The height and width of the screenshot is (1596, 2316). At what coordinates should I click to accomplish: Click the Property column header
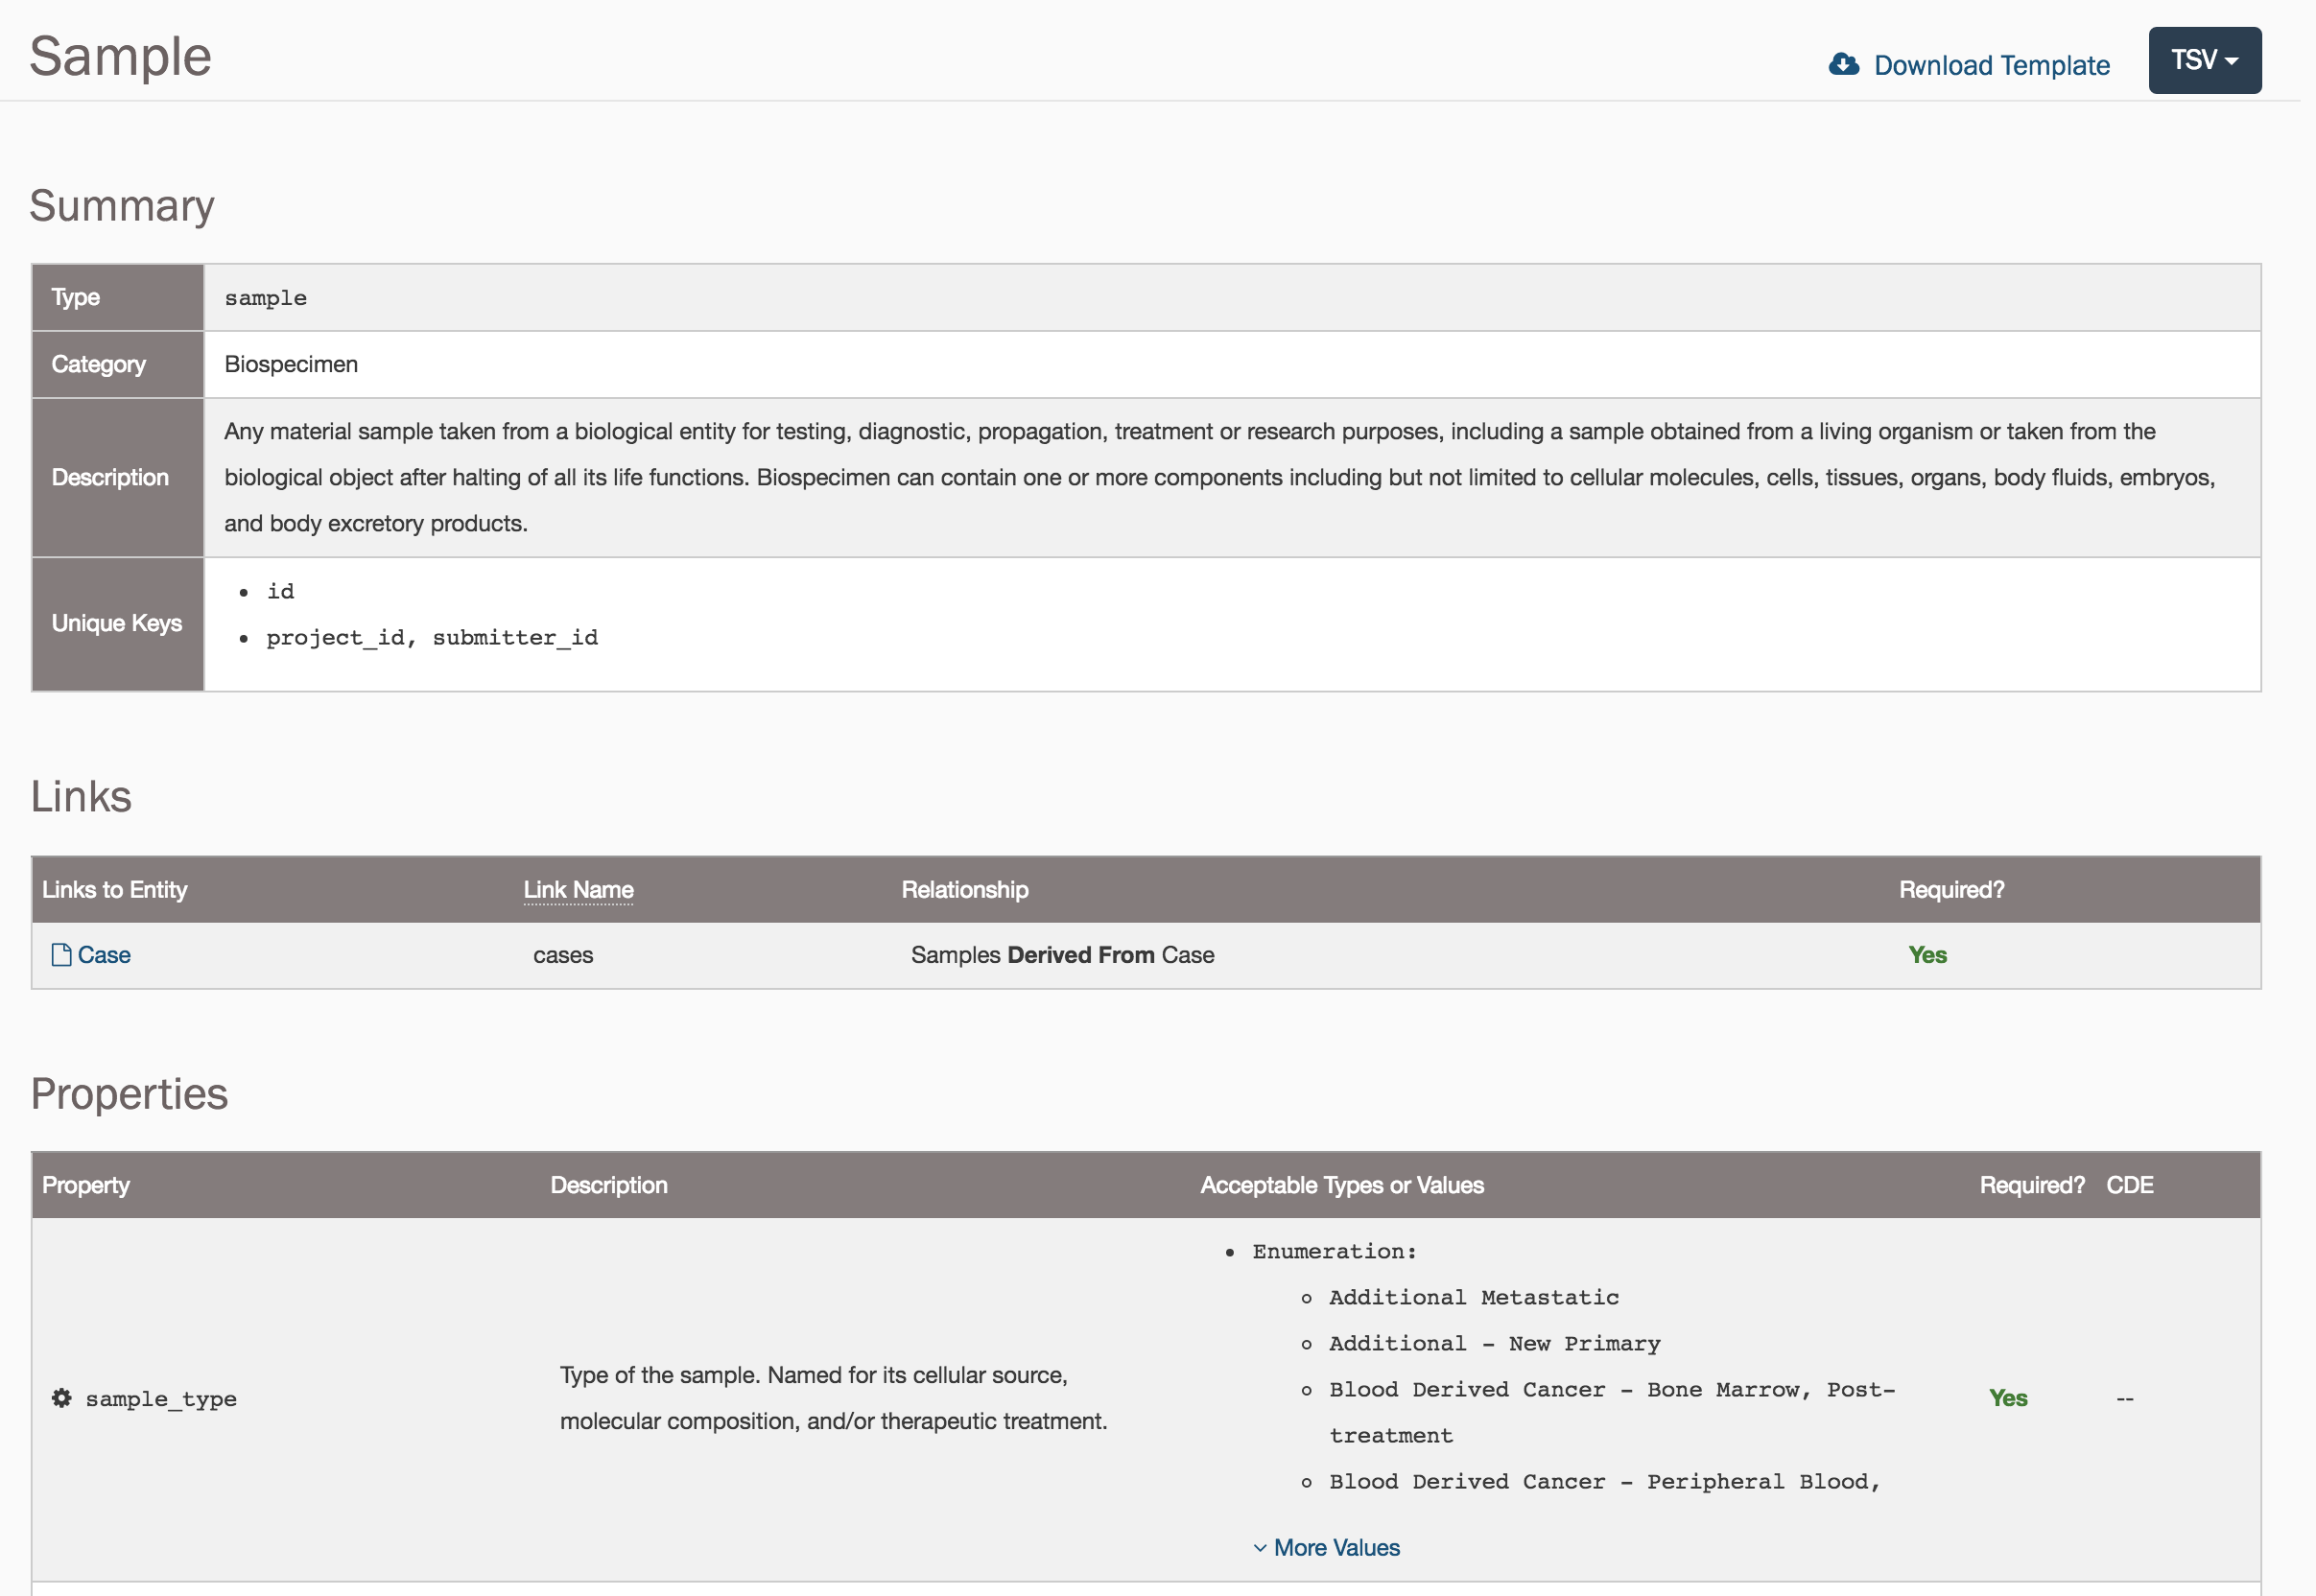[86, 1185]
